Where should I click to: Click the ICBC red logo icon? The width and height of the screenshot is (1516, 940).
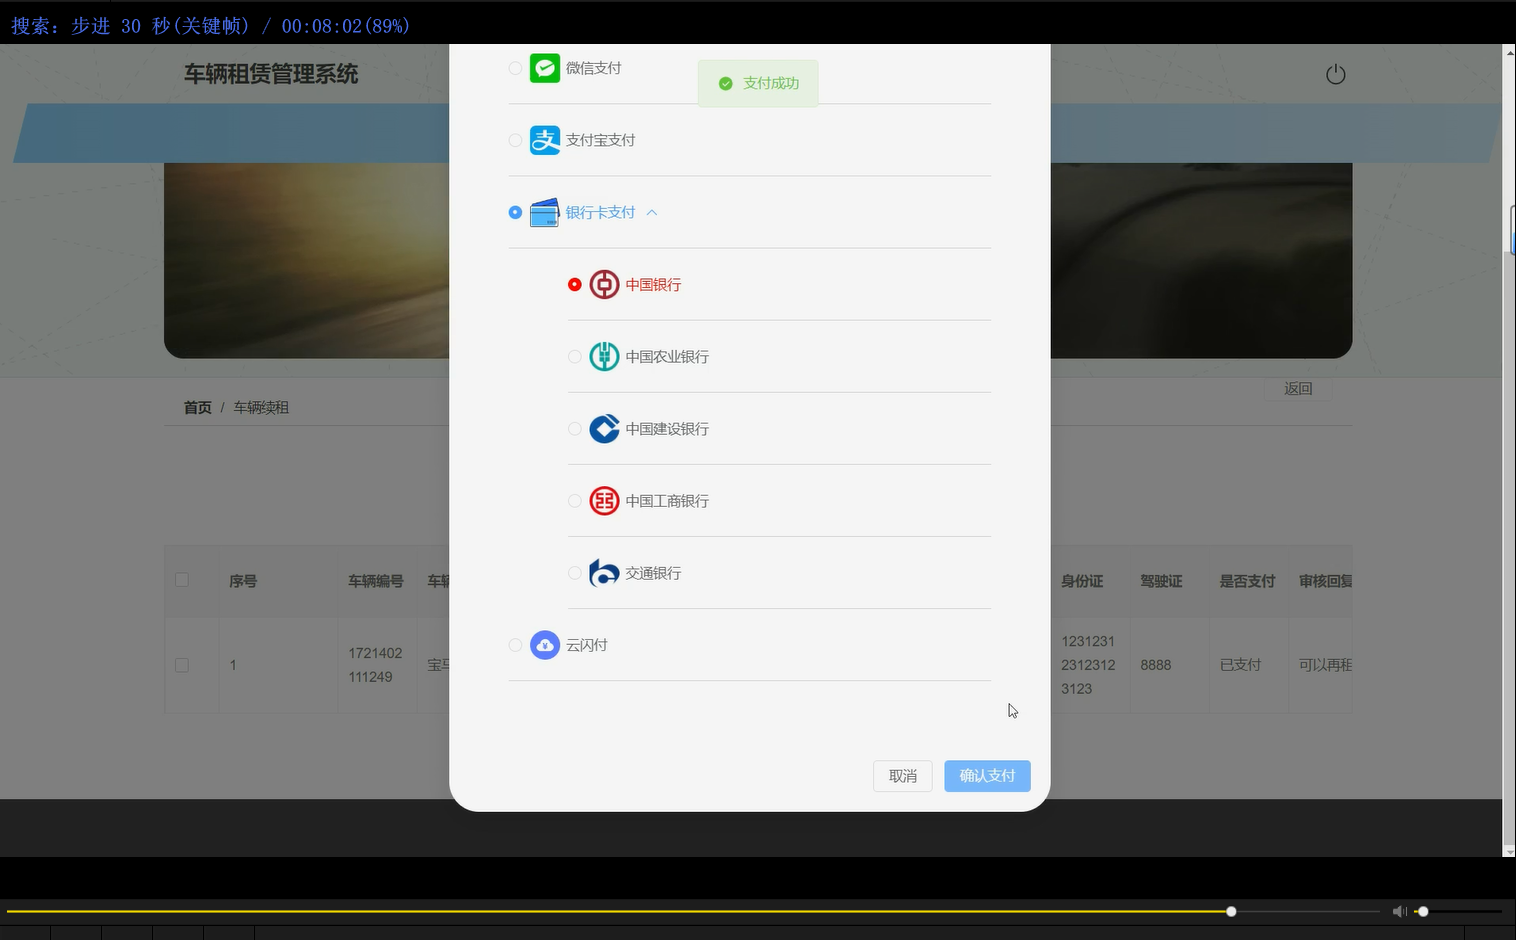pos(604,500)
